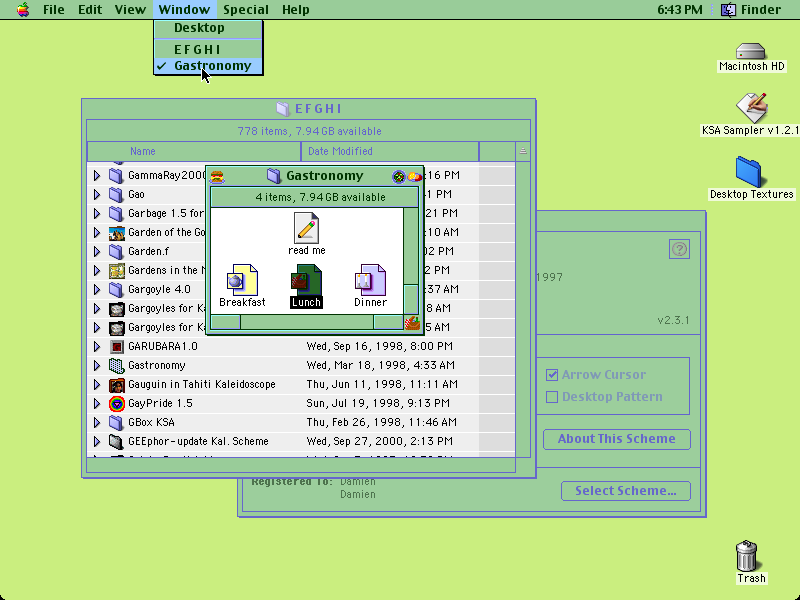Image resolution: width=800 pixels, height=600 pixels.
Task: Click date Thu, Jun 11, 1998, 11:11 AM
Action: point(382,385)
